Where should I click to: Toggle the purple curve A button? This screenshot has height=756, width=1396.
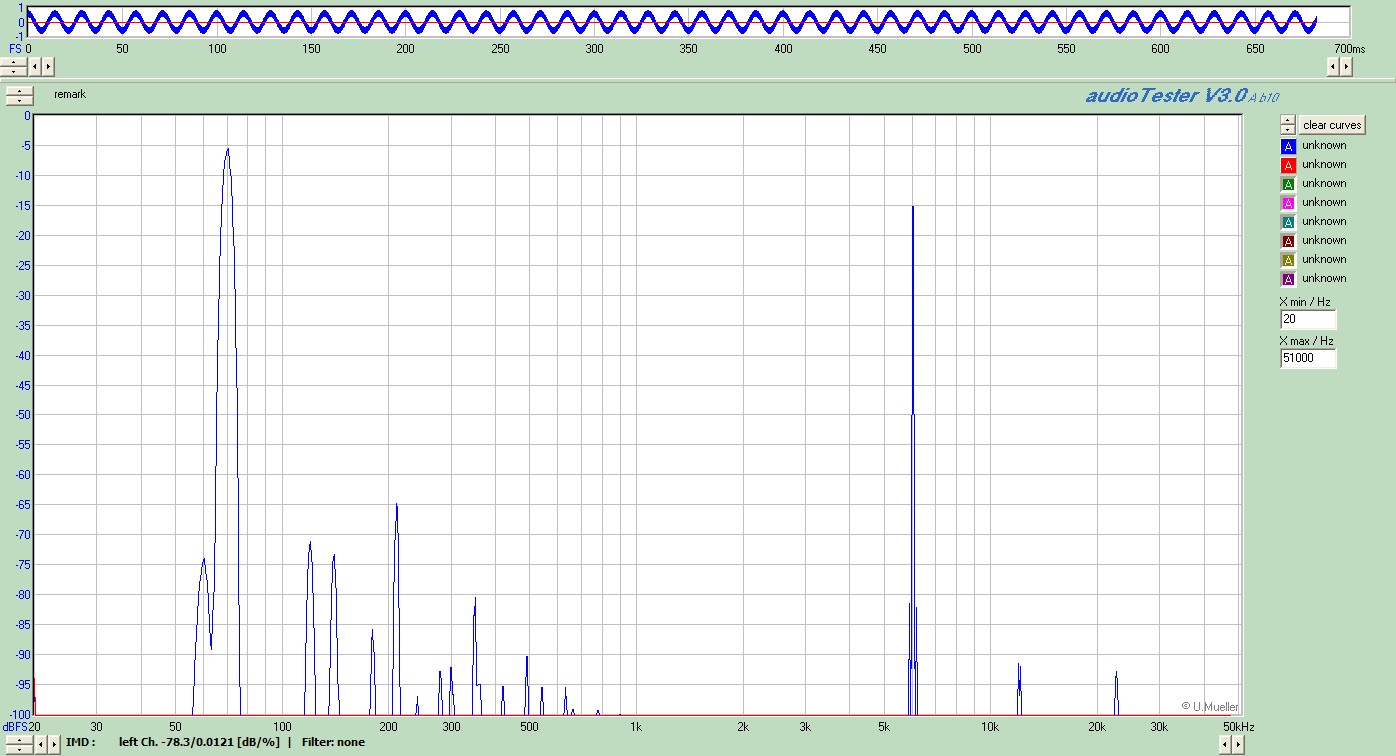pos(1288,279)
